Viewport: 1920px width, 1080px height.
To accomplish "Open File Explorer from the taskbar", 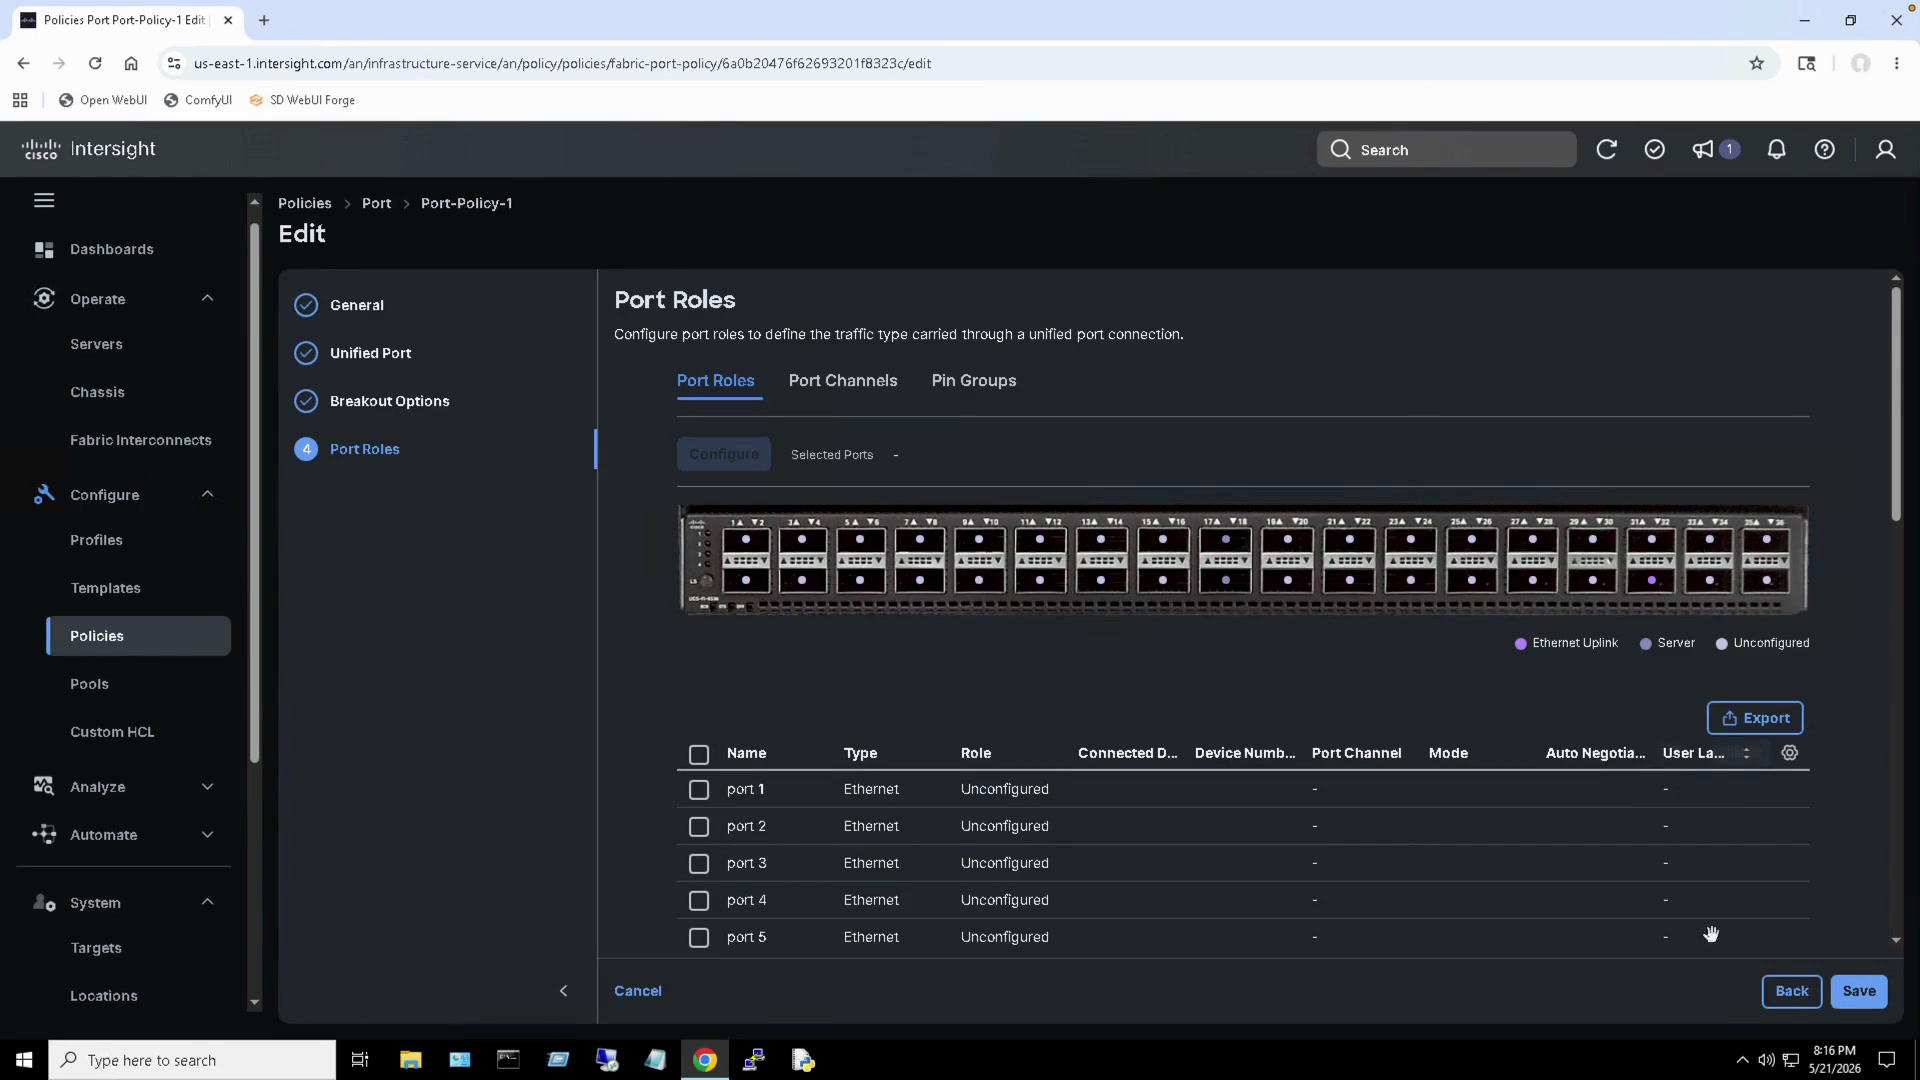I will tap(411, 1060).
